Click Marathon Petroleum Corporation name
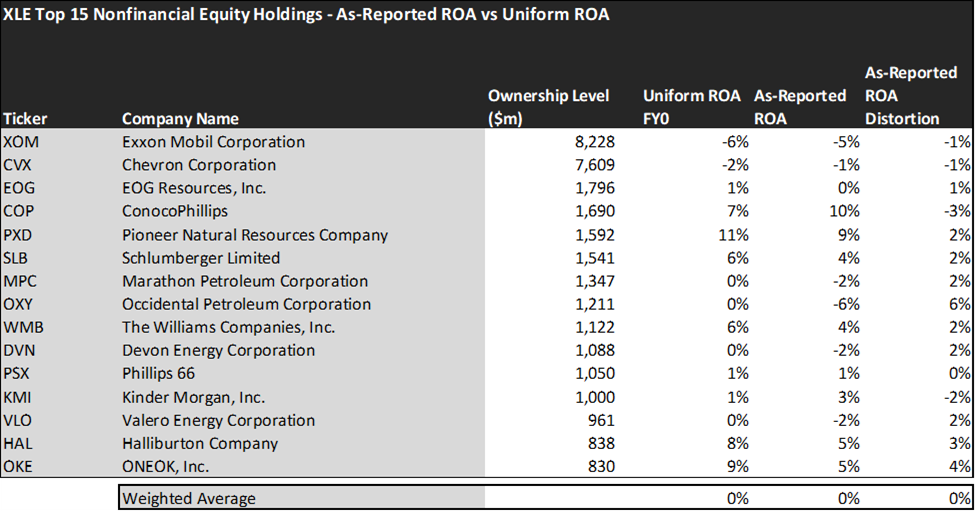The image size is (975, 511). [245, 282]
